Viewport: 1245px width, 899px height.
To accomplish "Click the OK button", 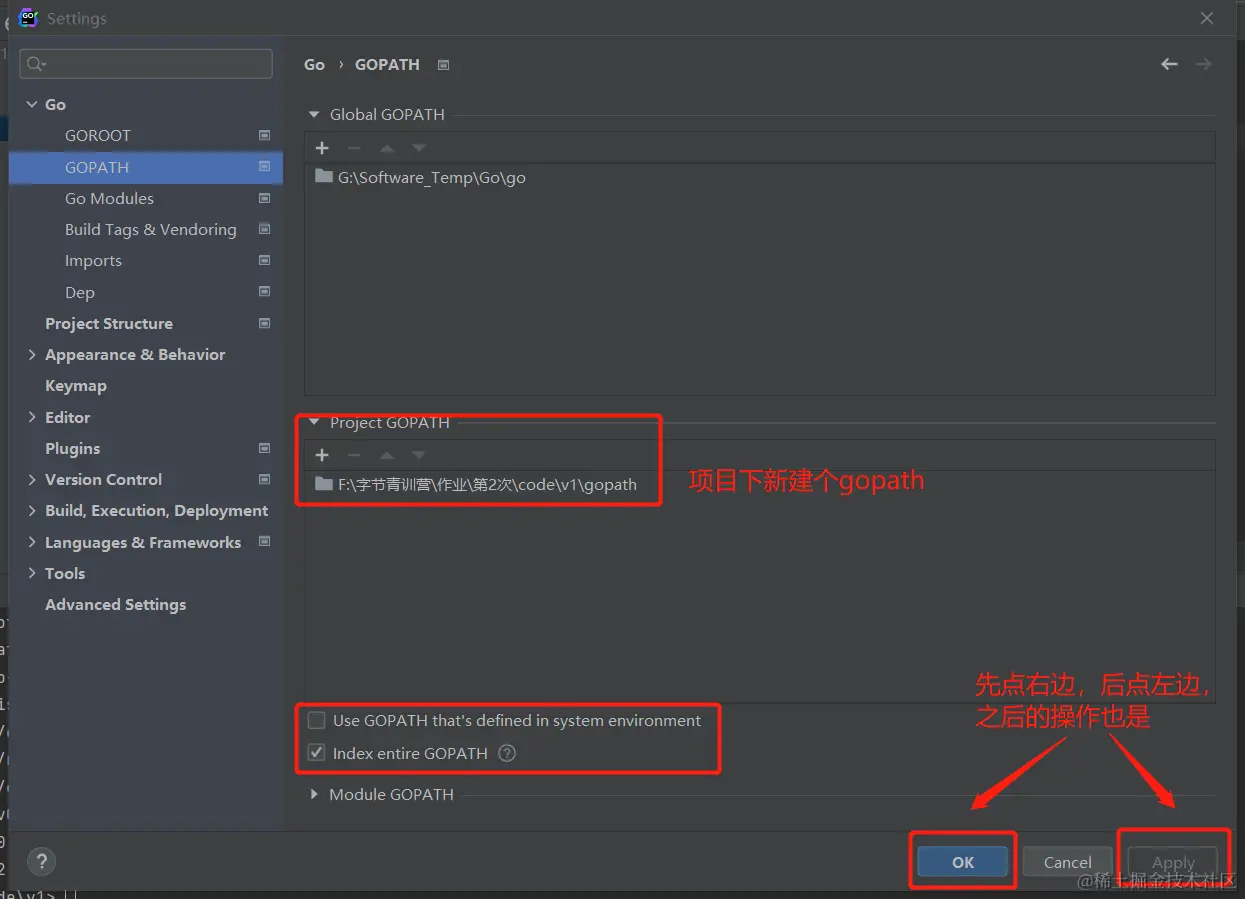I will (x=961, y=861).
